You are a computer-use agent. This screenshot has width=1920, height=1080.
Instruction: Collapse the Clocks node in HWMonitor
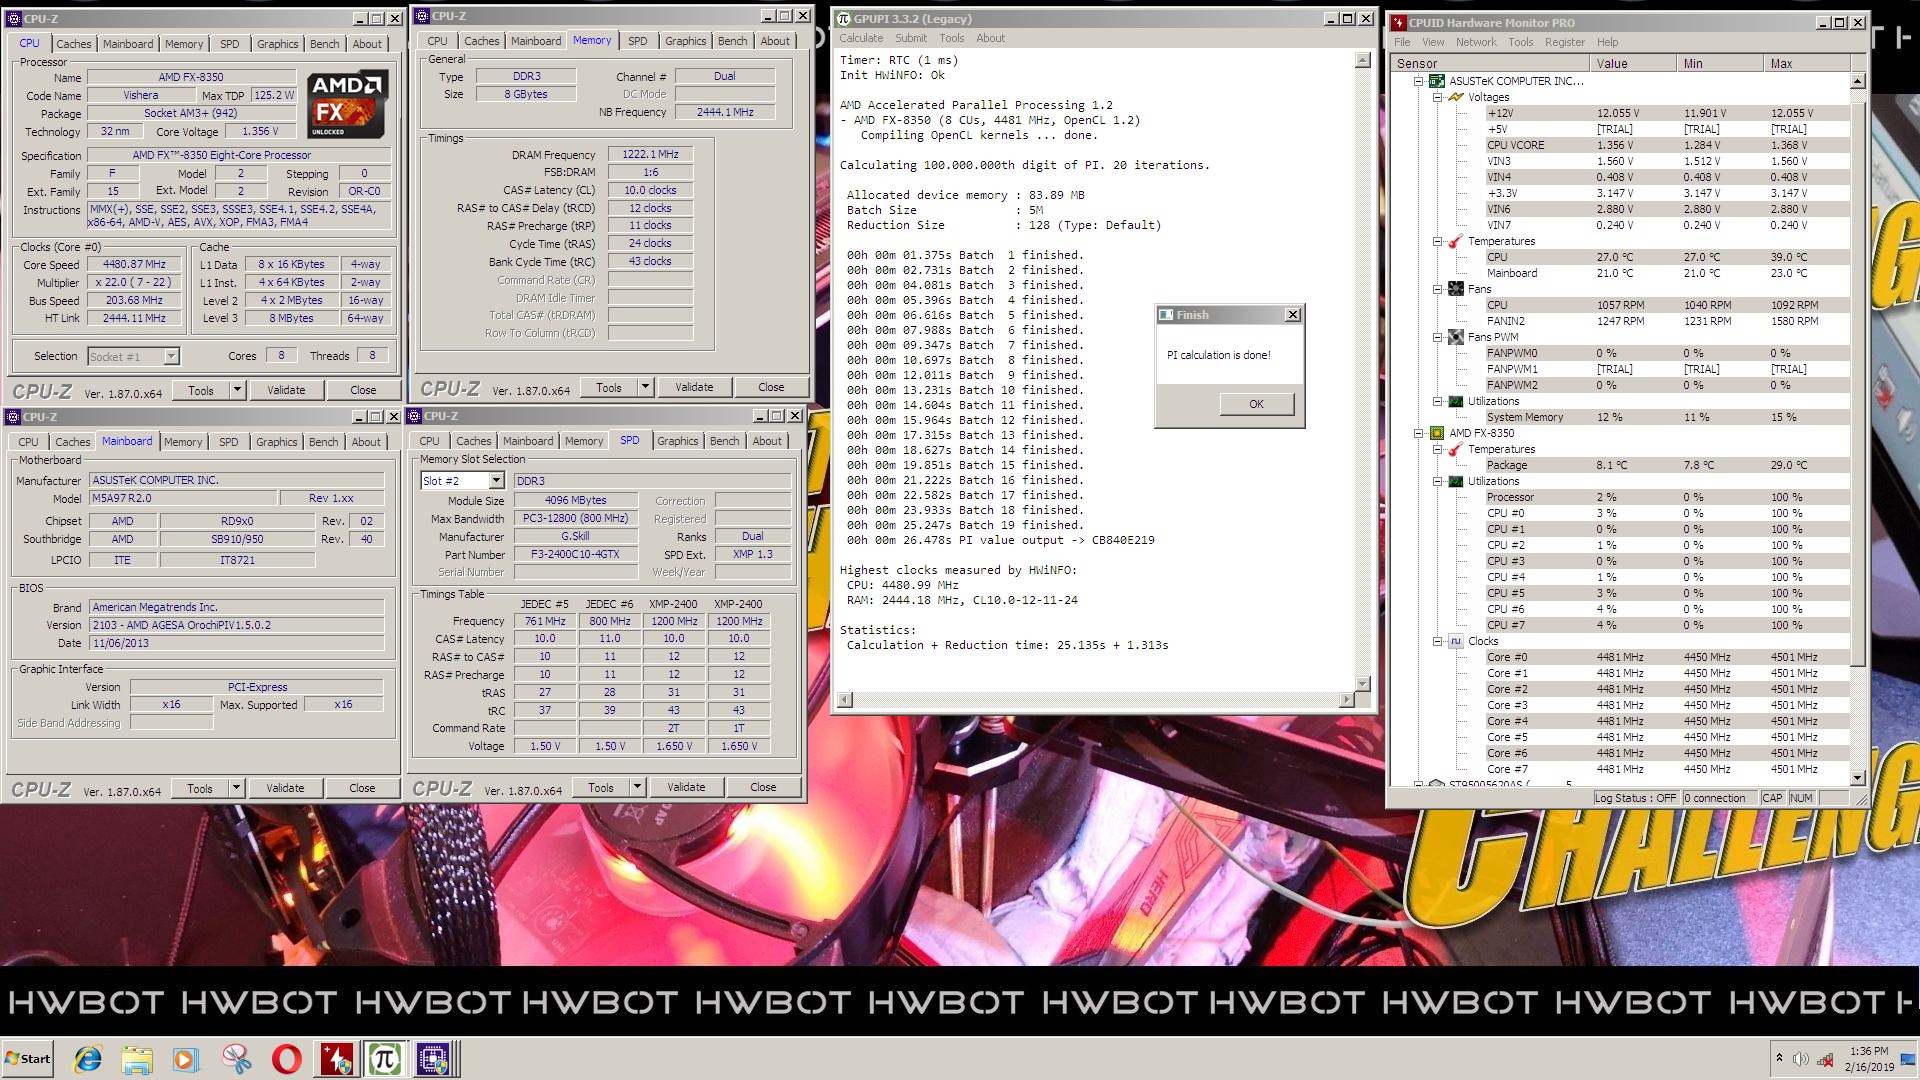click(x=1437, y=641)
